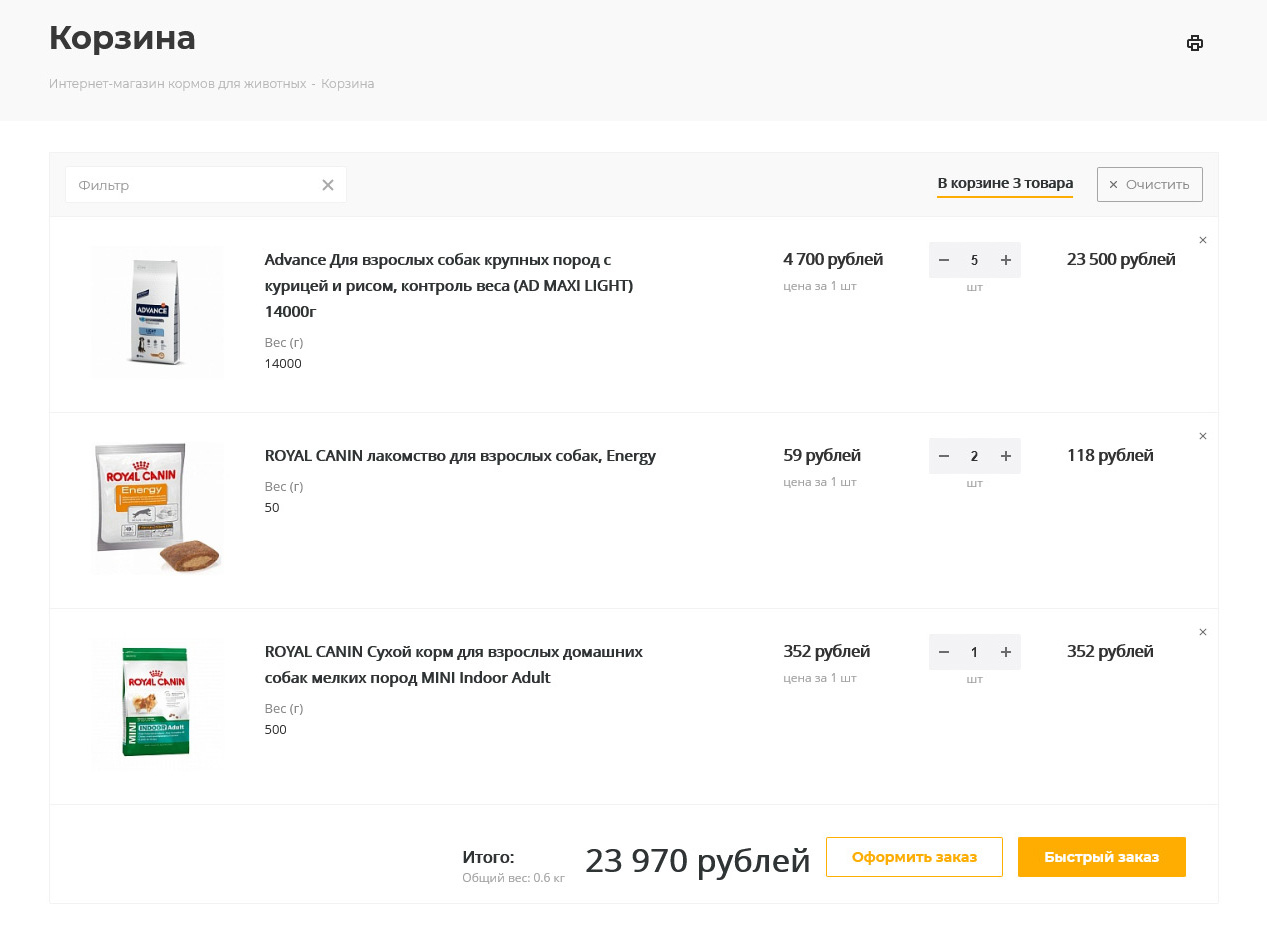Click the MINI Indoor Adult bag image
The width and height of the screenshot is (1267, 940).
pyautogui.click(x=155, y=703)
